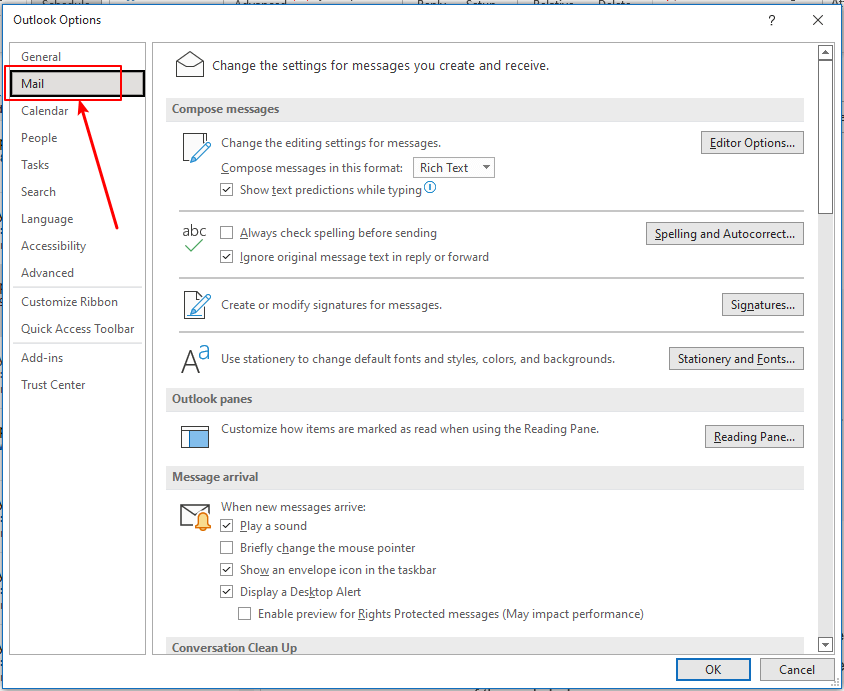Switch to the Search options category

[78, 192]
